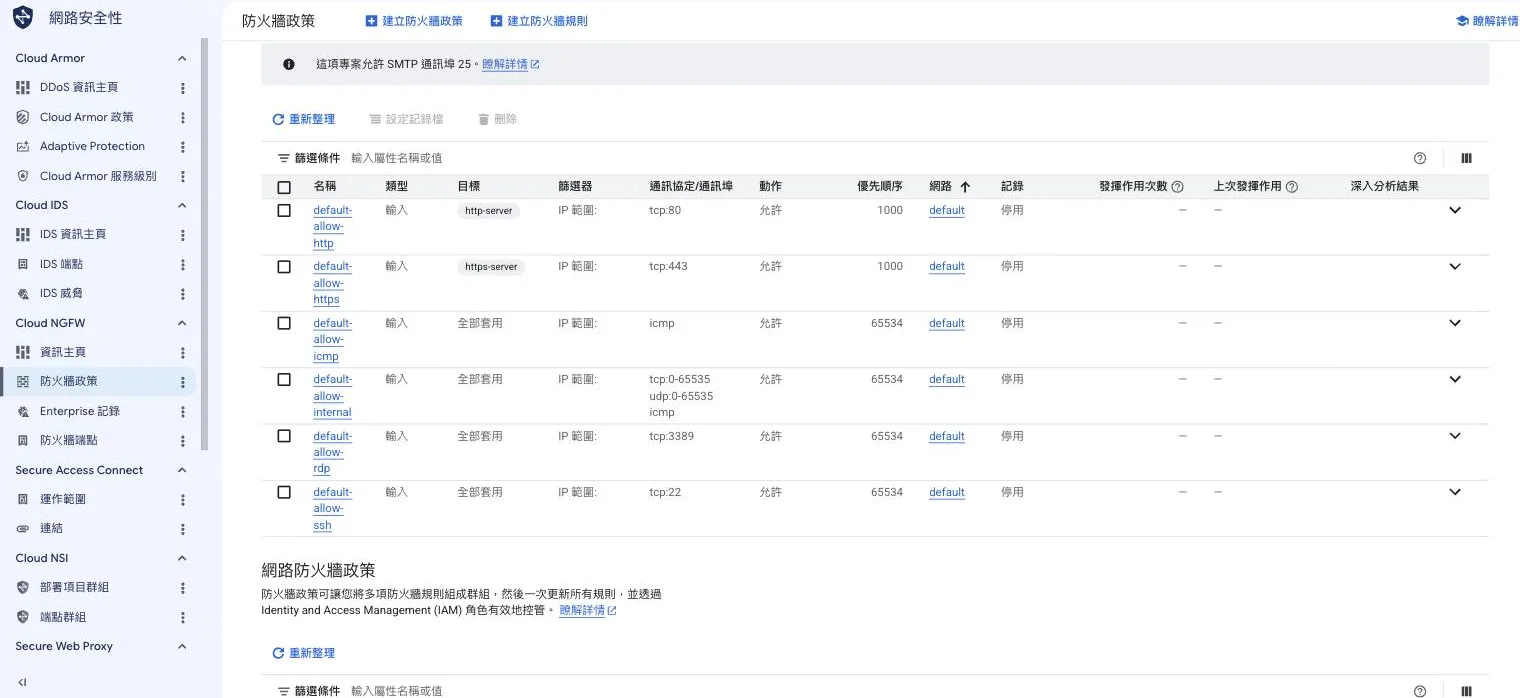Check the default-allow-internal row checkbox

[x=284, y=380]
